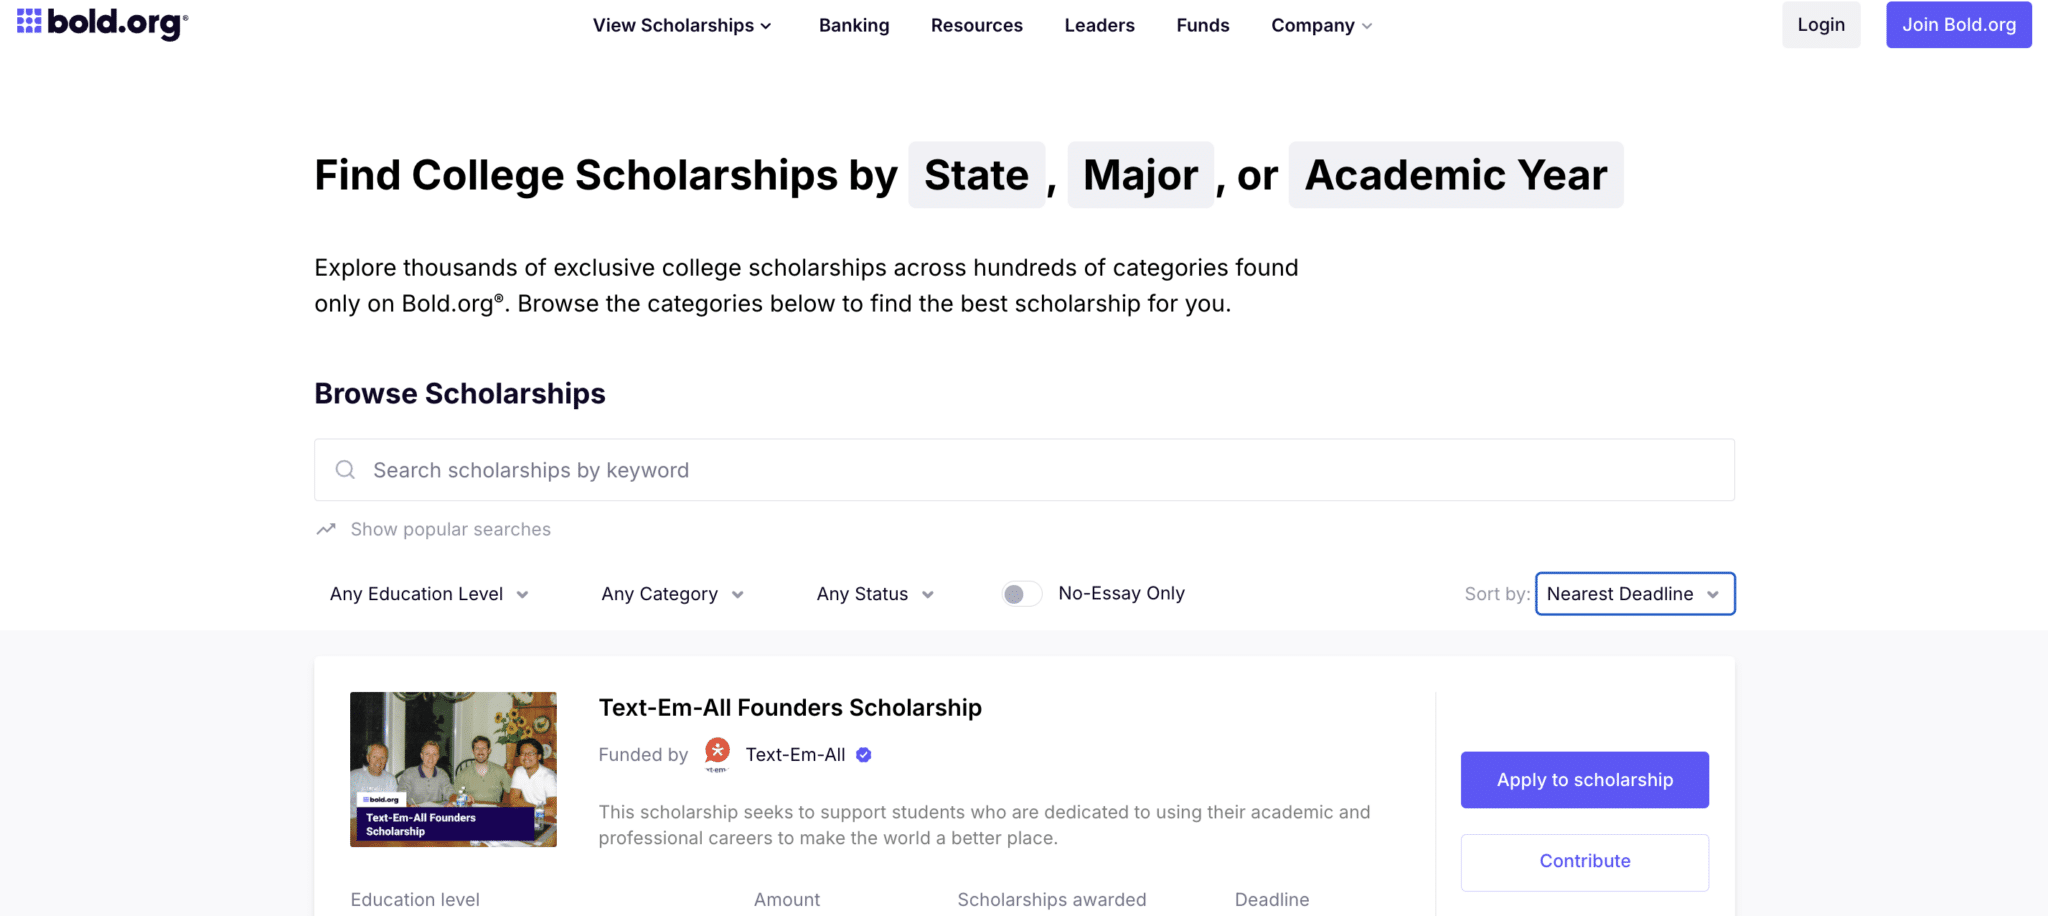Click the bold.org grid logo icon
This screenshot has width=2048, height=916.
pos(27,23)
